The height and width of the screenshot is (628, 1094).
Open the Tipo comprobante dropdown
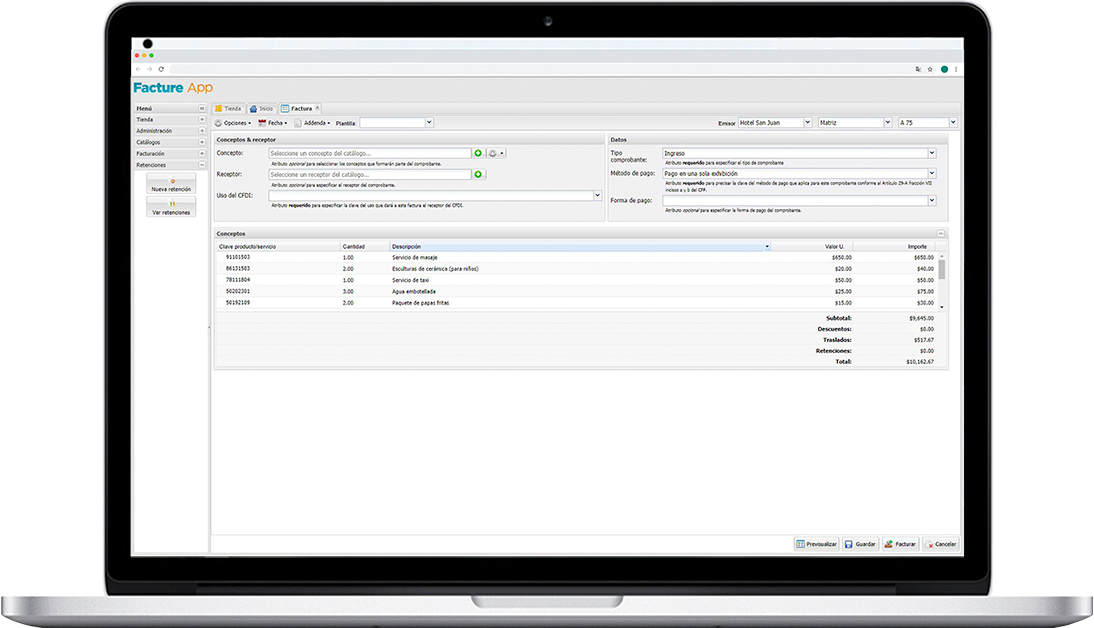[x=931, y=153]
